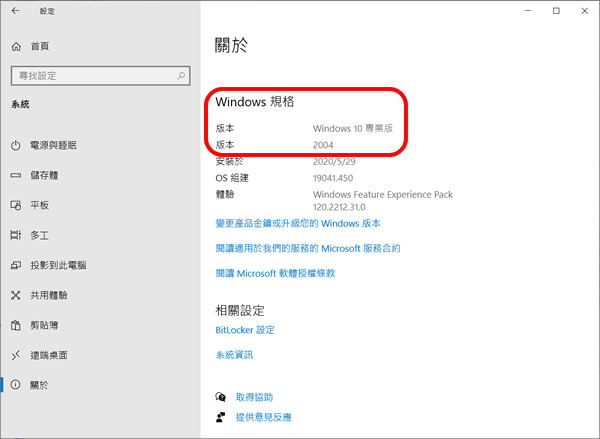This screenshot has width=600, height=439.
Task: Go to 多工 settings
Action: tap(40, 235)
